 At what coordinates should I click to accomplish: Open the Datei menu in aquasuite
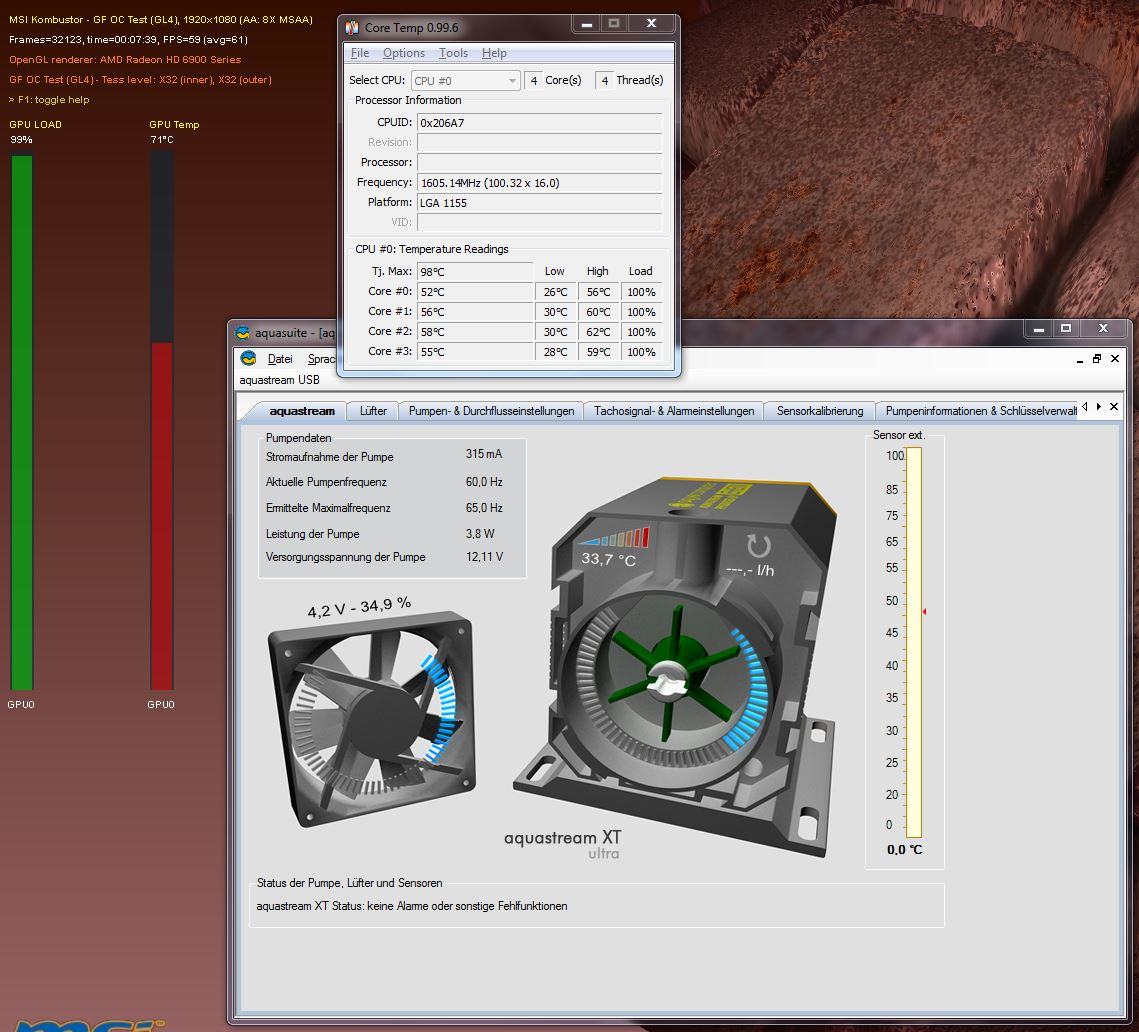pyautogui.click(x=280, y=359)
